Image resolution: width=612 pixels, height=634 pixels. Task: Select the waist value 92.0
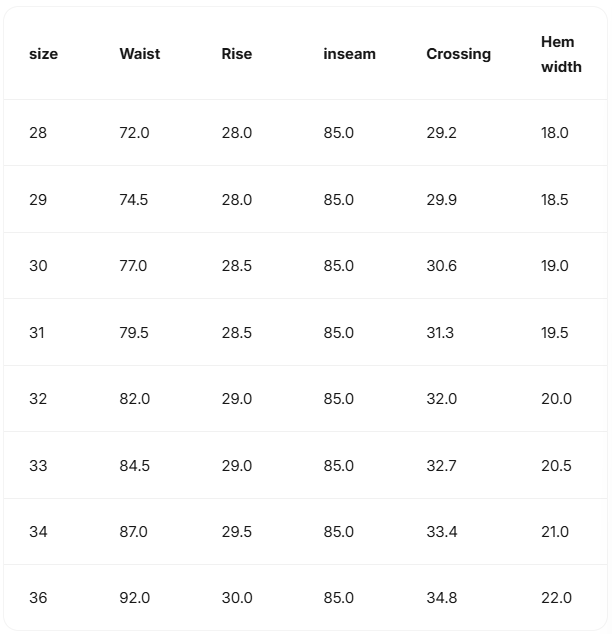pyautogui.click(x=134, y=598)
